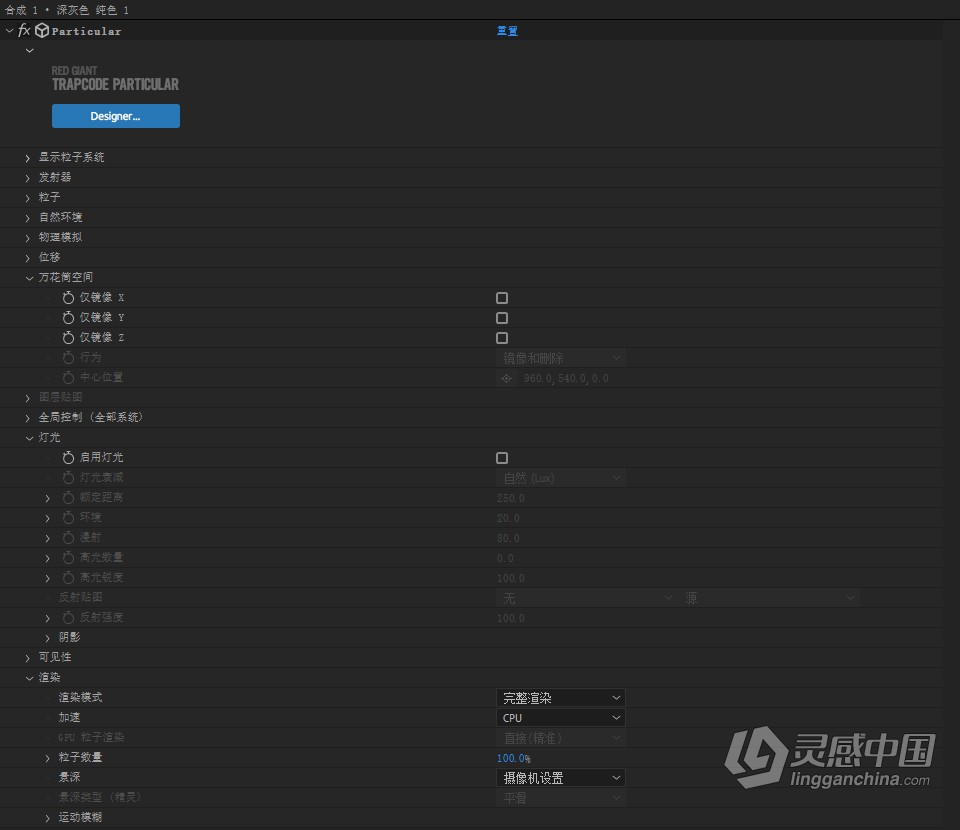Expand the 高光数量 property
The image size is (960, 830).
(48, 558)
